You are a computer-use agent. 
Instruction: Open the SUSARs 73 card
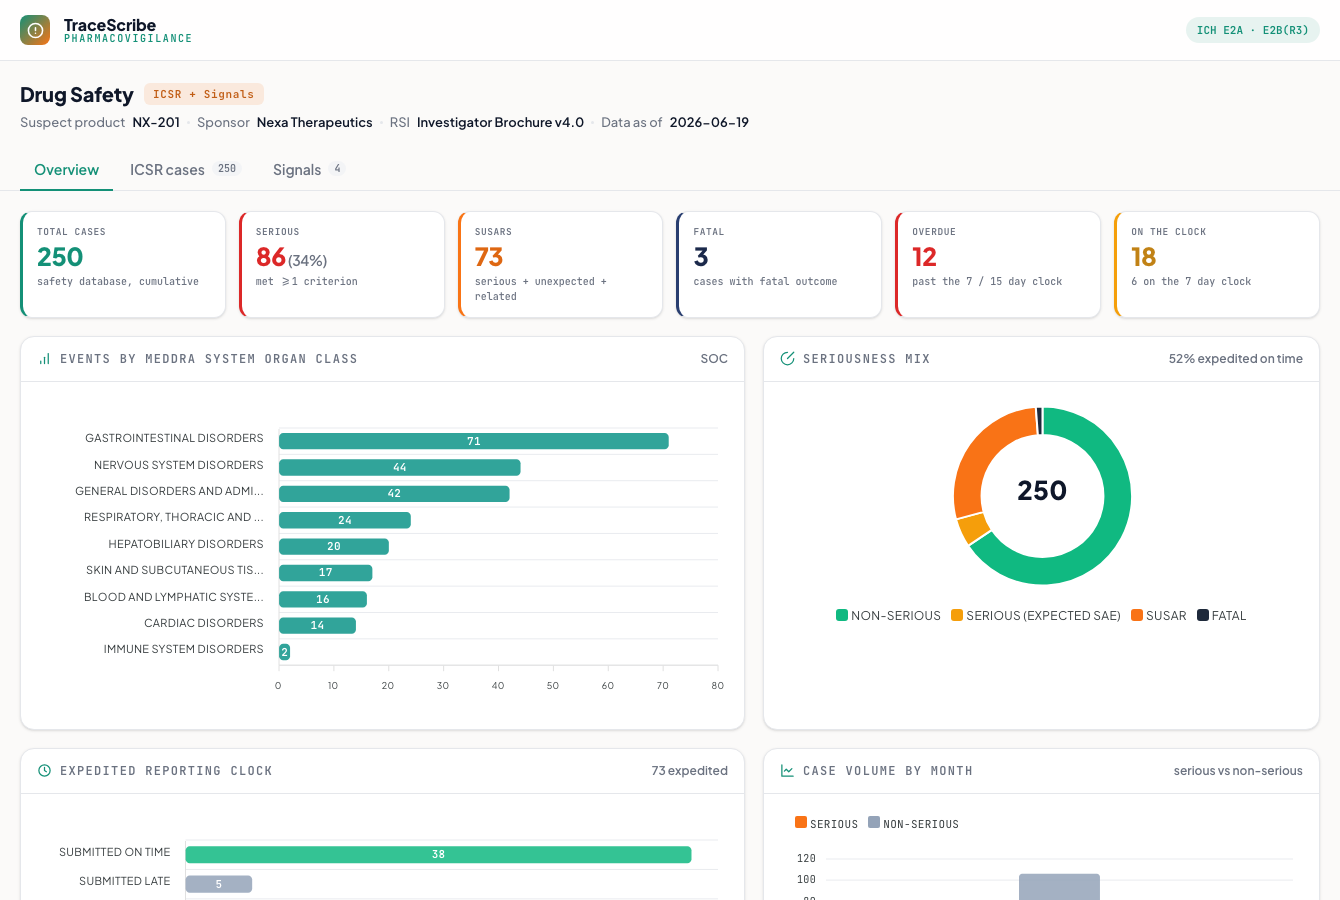tap(560, 265)
